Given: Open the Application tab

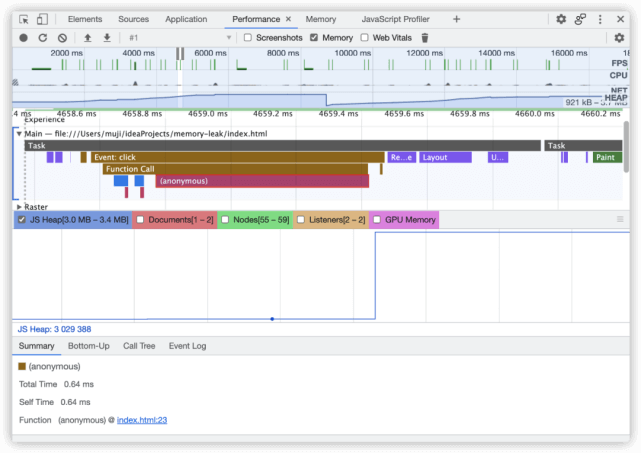Looking at the screenshot, I should (x=186, y=19).
